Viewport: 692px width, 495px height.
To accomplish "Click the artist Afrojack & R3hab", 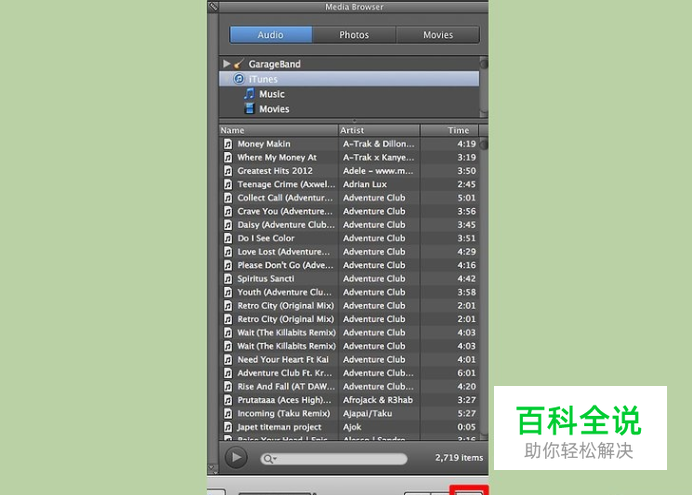I will click(378, 400).
